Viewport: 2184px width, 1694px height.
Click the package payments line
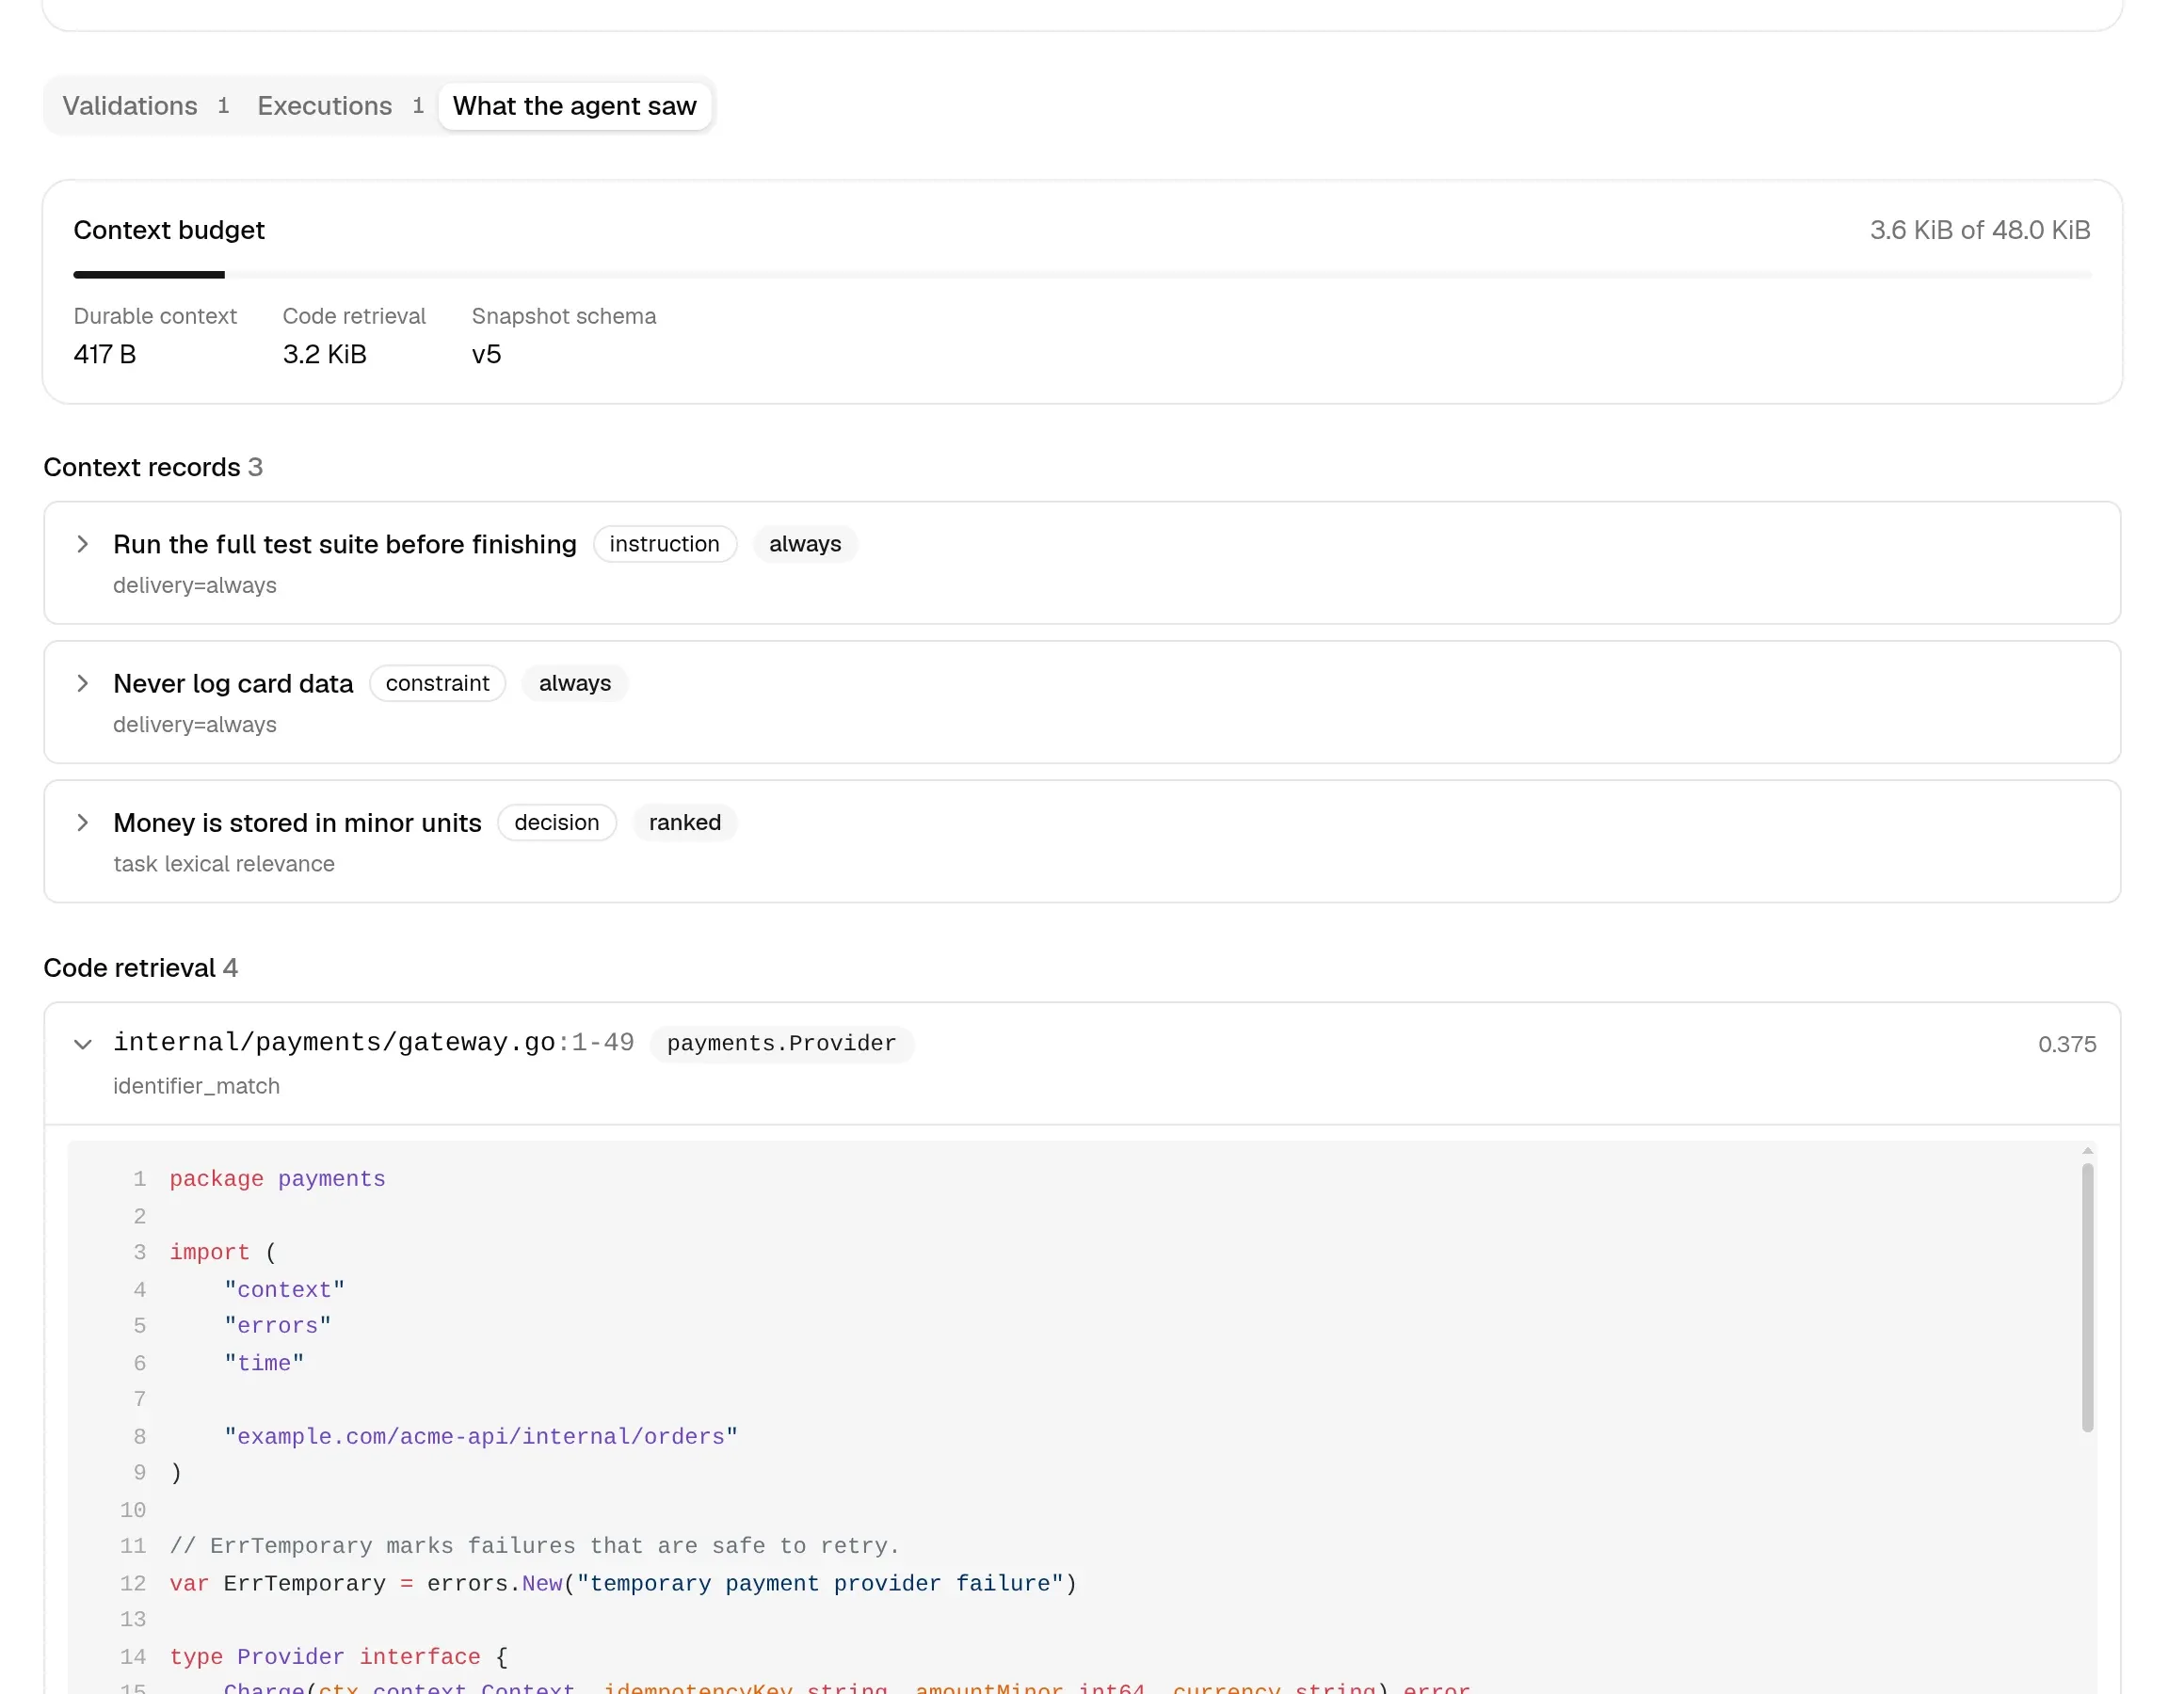click(x=277, y=1179)
